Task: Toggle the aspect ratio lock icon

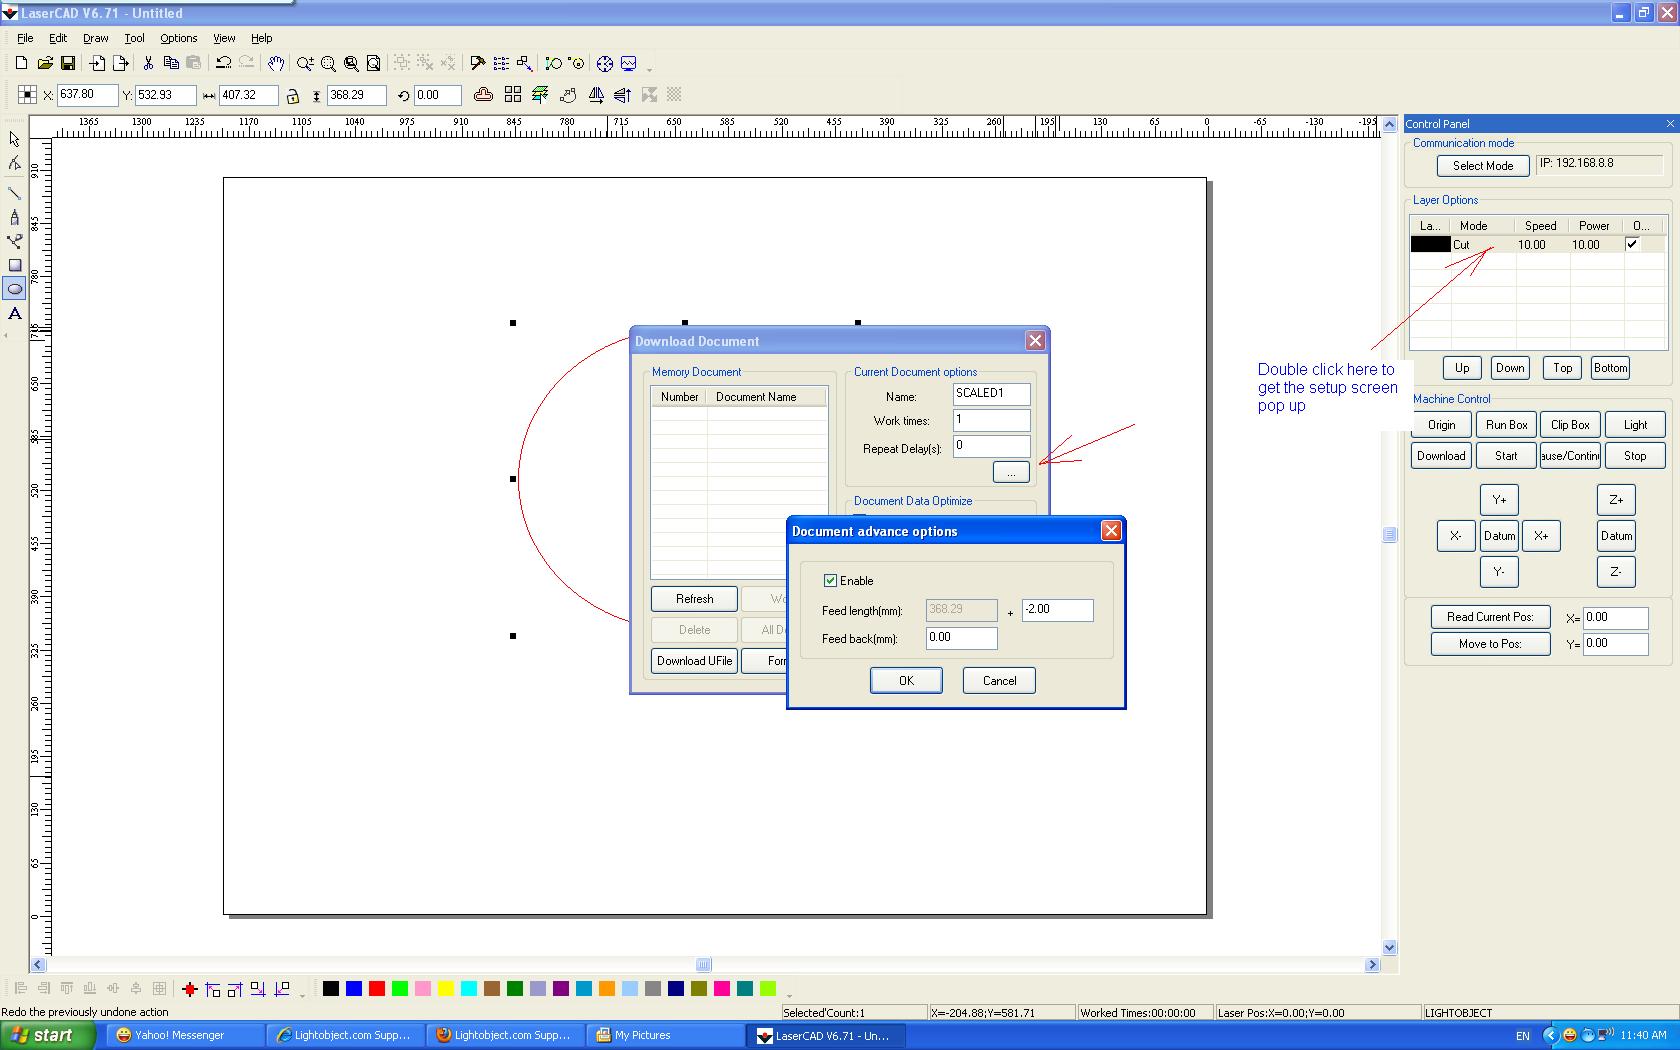Action: pyautogui.click(x=292, y=96)
